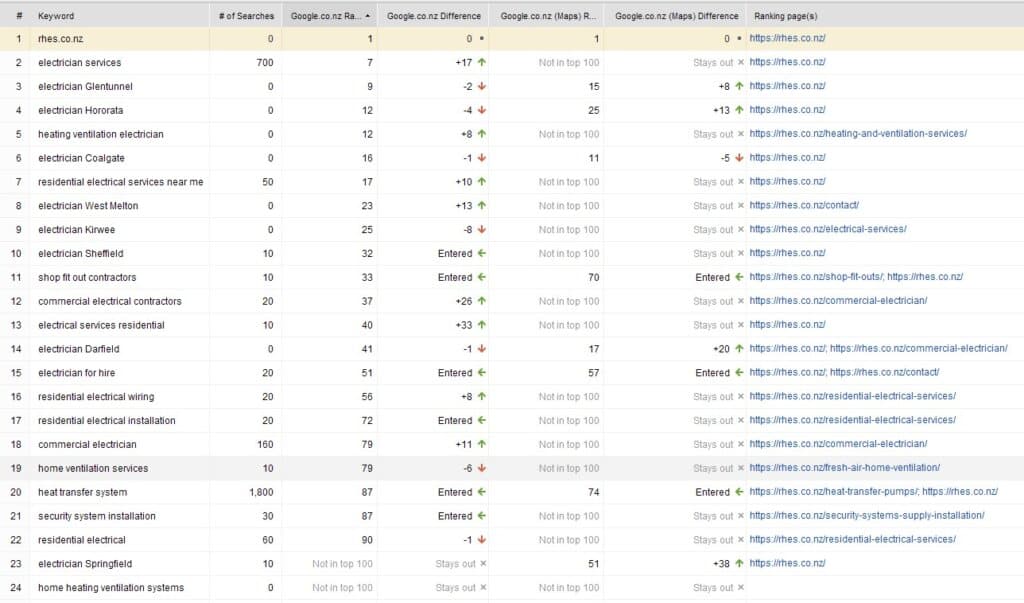Screen dimensions: 1024x603
Task: Click the 1,800 searches value
Action: (x=261, y=493)
